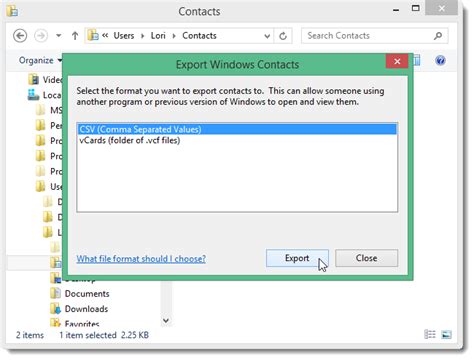Click Lori in the address path
The width and height of the screenshot is (474, 360).
coord(158,36)
